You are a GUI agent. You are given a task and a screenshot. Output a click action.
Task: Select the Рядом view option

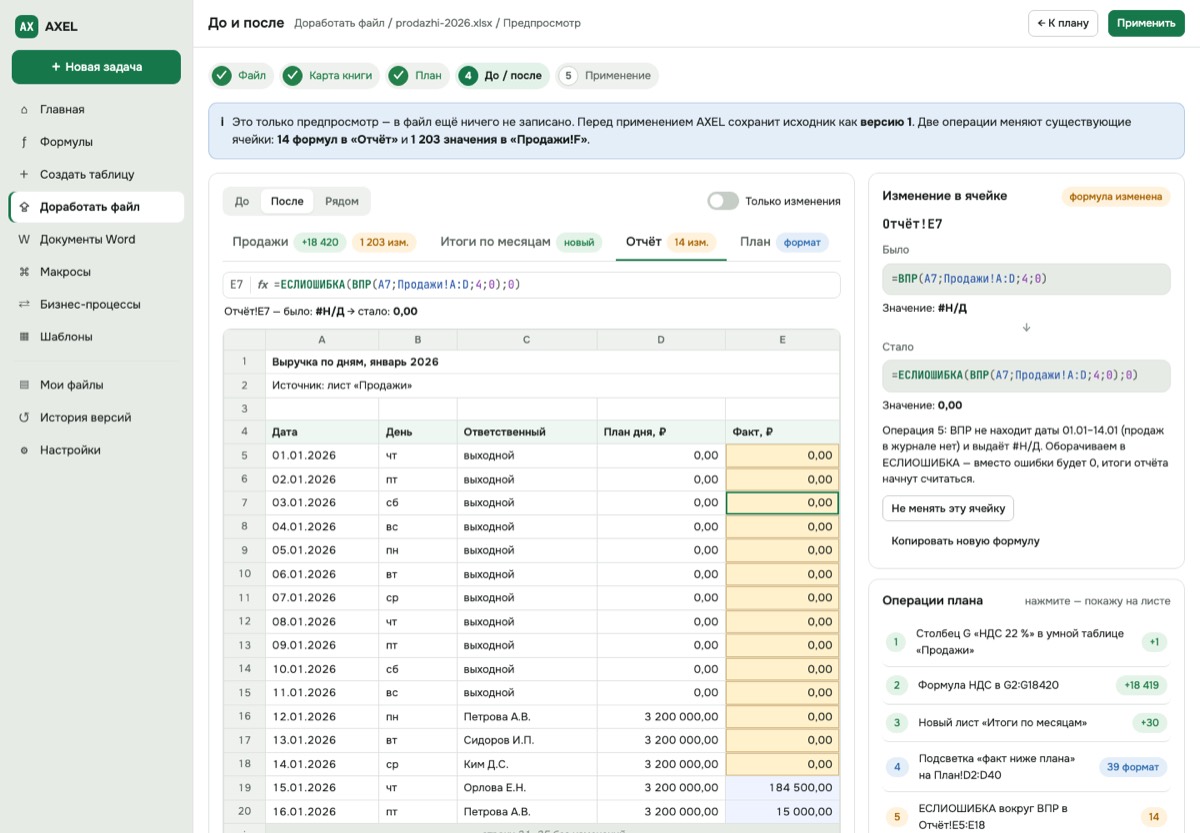click(342, 201)
